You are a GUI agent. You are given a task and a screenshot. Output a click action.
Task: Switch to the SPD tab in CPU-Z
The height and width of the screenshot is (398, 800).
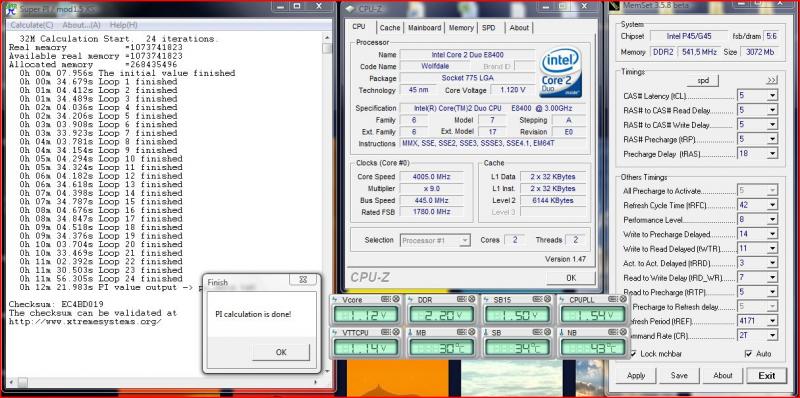[x=489, y=28]
